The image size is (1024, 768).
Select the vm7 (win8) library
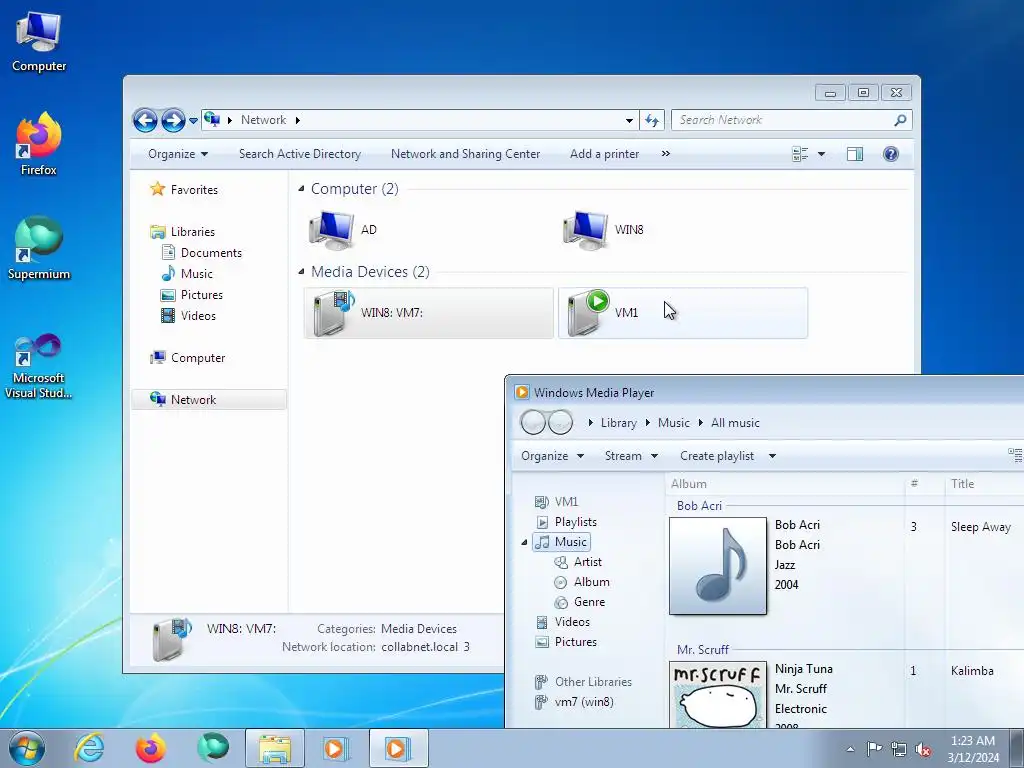click(x=584, y=702)
